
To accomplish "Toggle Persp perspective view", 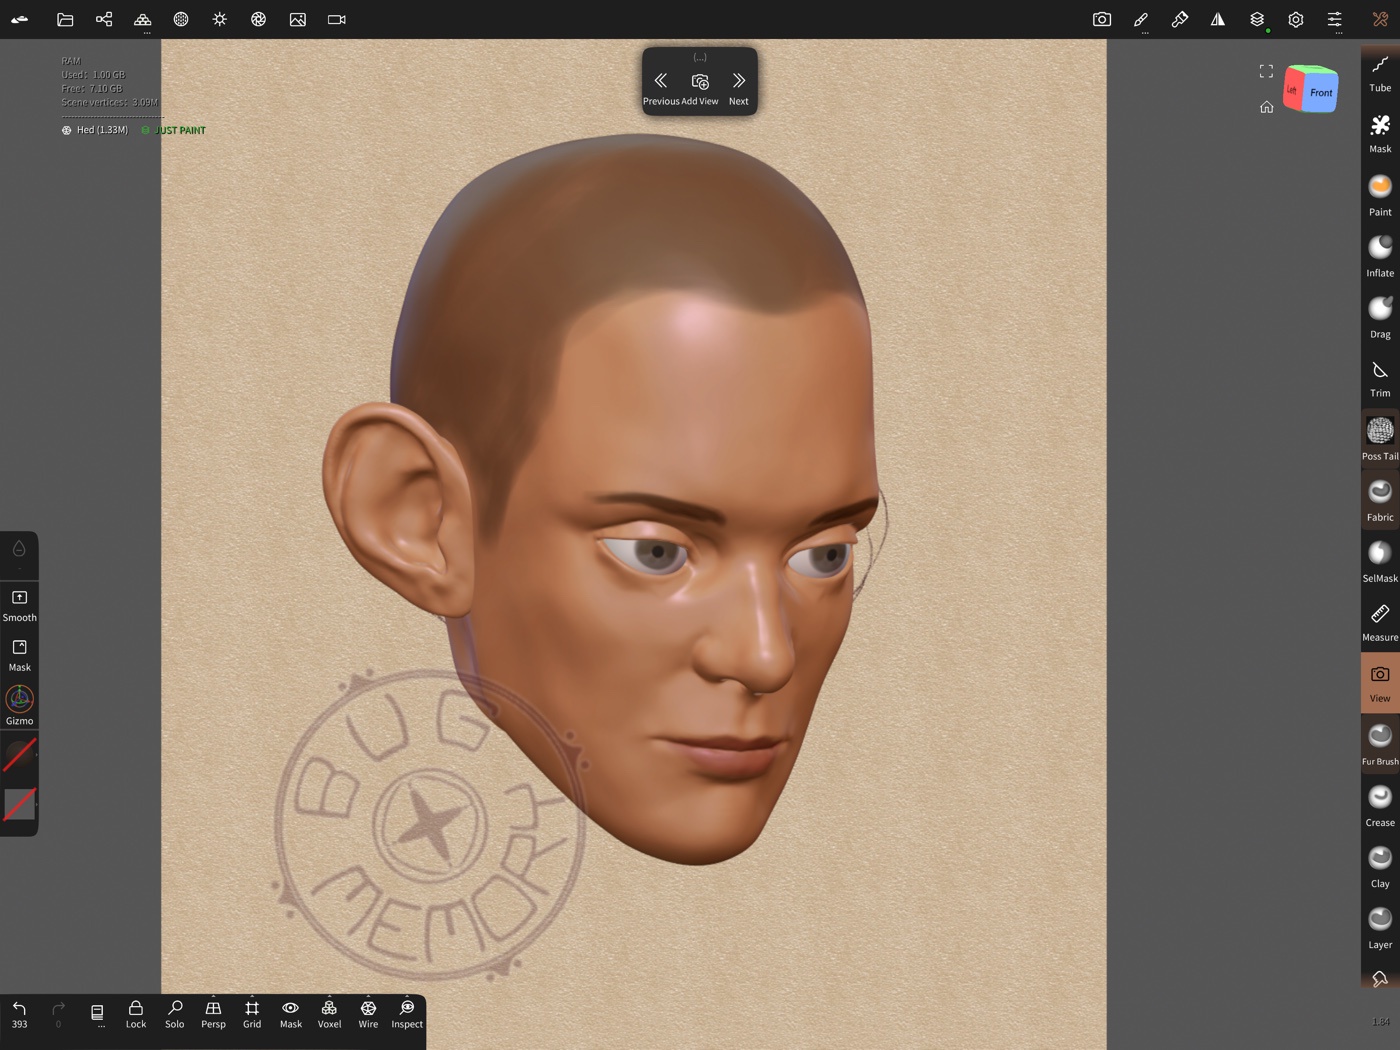I will coord(213,1014).
